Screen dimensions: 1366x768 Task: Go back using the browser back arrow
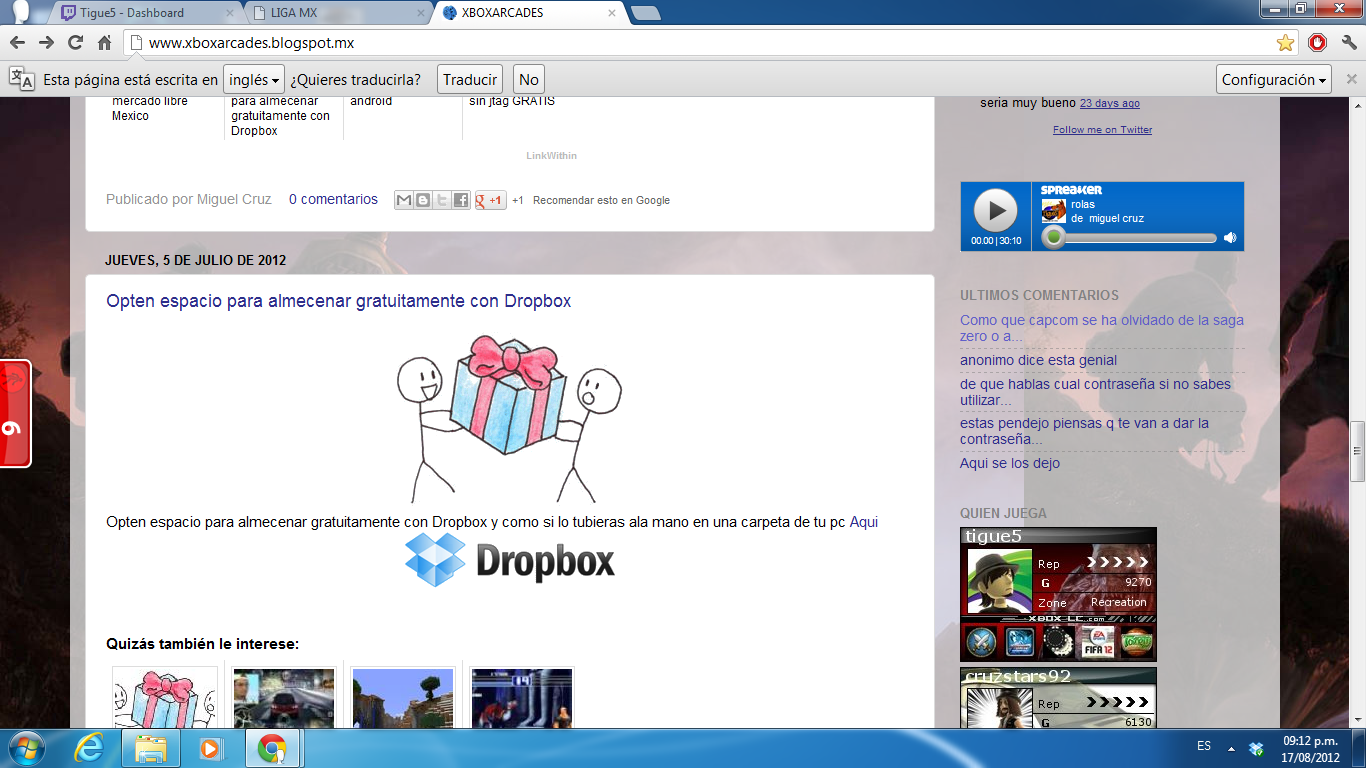(x=17, y=43)
